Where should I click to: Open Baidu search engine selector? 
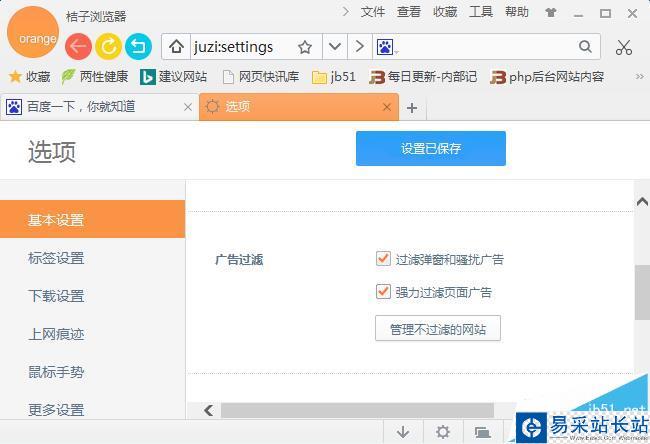387,47
